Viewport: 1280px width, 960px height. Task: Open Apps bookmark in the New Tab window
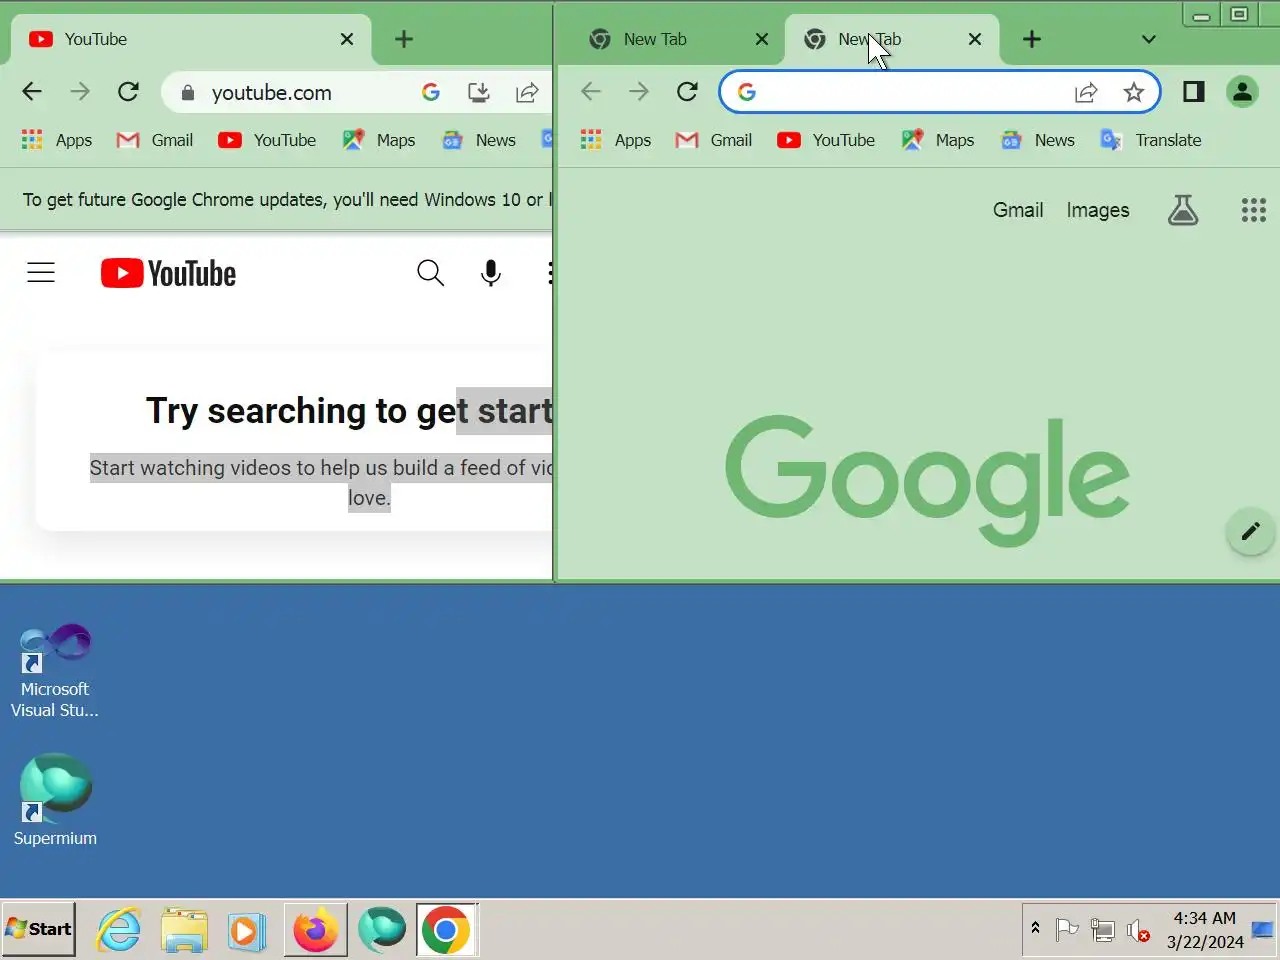tap(616, 140)
